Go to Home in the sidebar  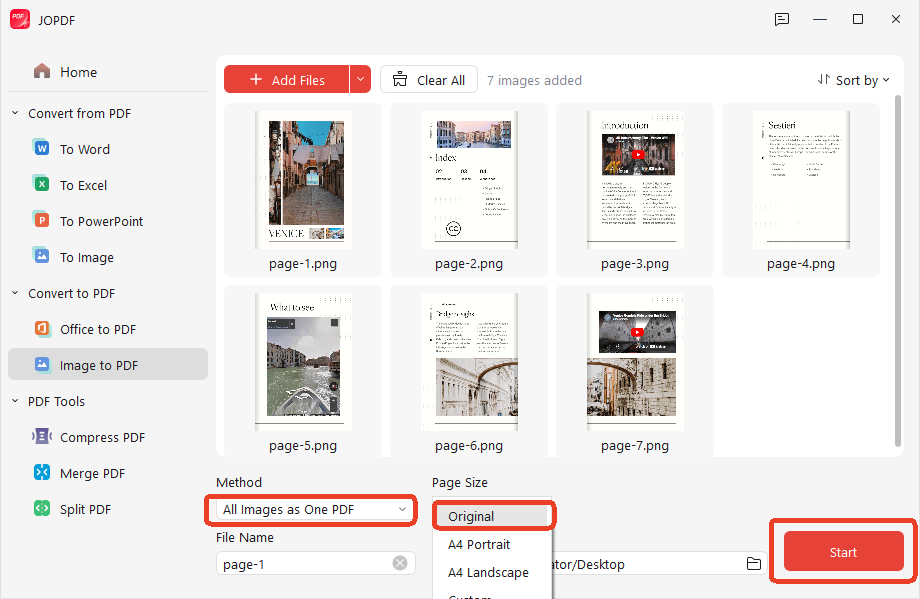pos(108,72)
